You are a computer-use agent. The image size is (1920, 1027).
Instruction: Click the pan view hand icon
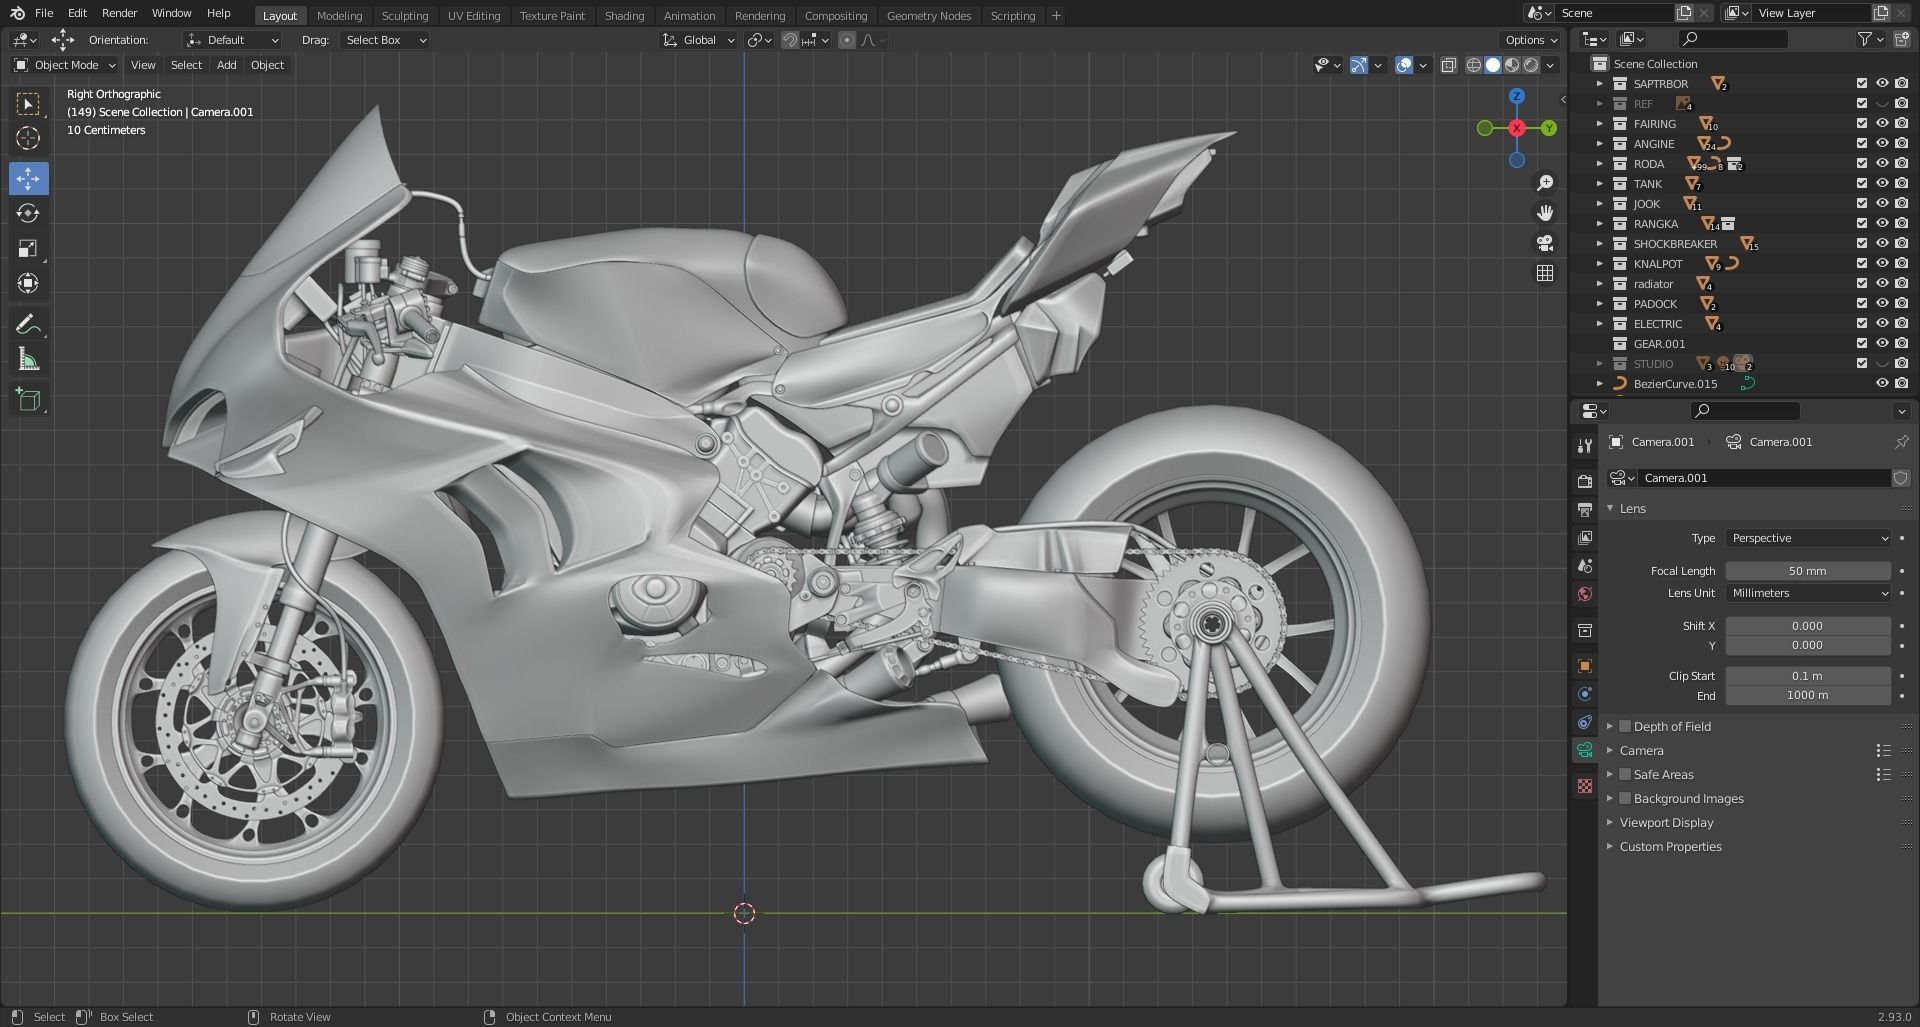tap(1545, 212)
